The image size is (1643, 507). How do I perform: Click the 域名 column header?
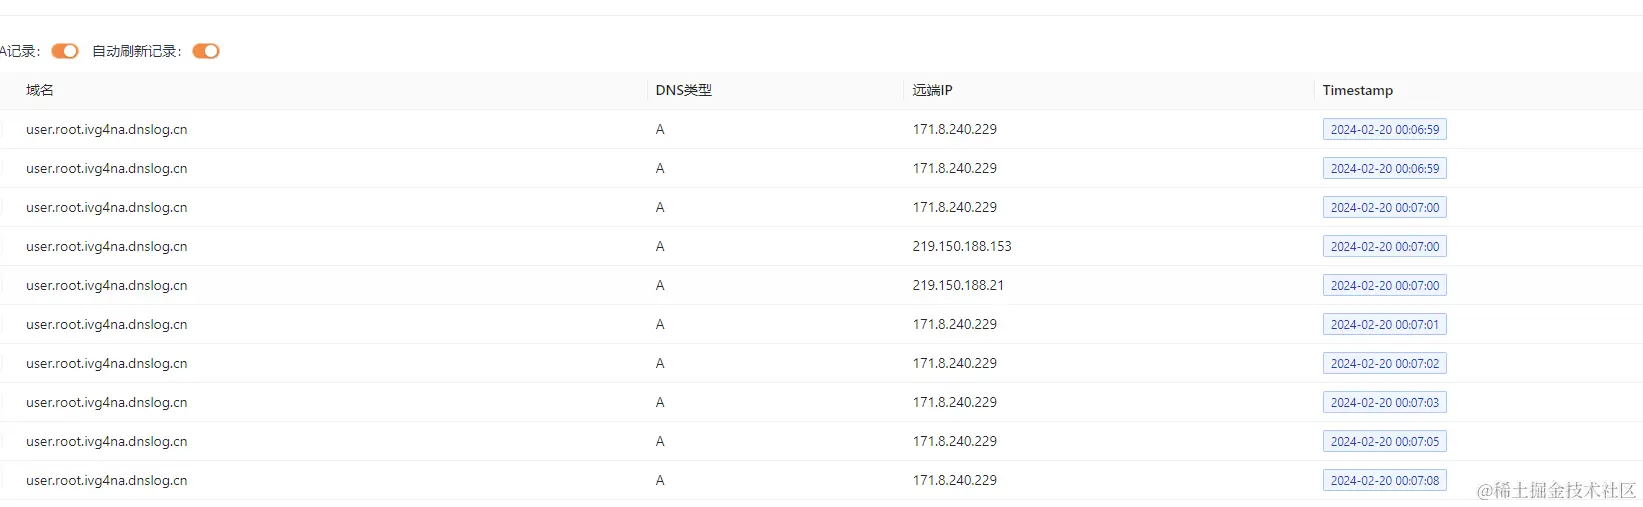[40, 90]
